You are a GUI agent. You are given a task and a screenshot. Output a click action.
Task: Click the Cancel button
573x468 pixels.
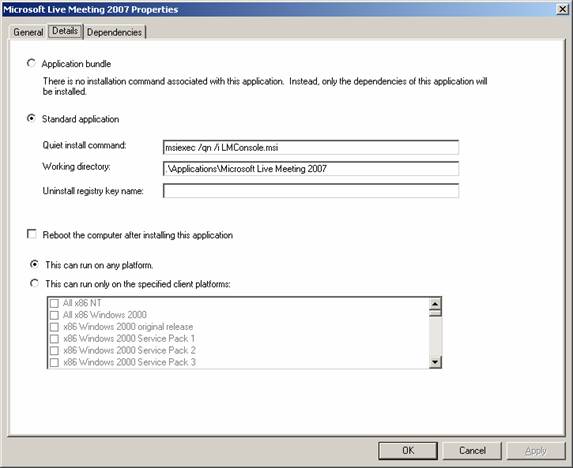(472, 450)
